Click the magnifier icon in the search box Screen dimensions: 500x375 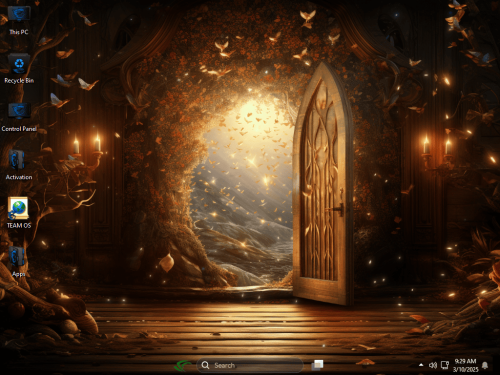click(205, 365)
